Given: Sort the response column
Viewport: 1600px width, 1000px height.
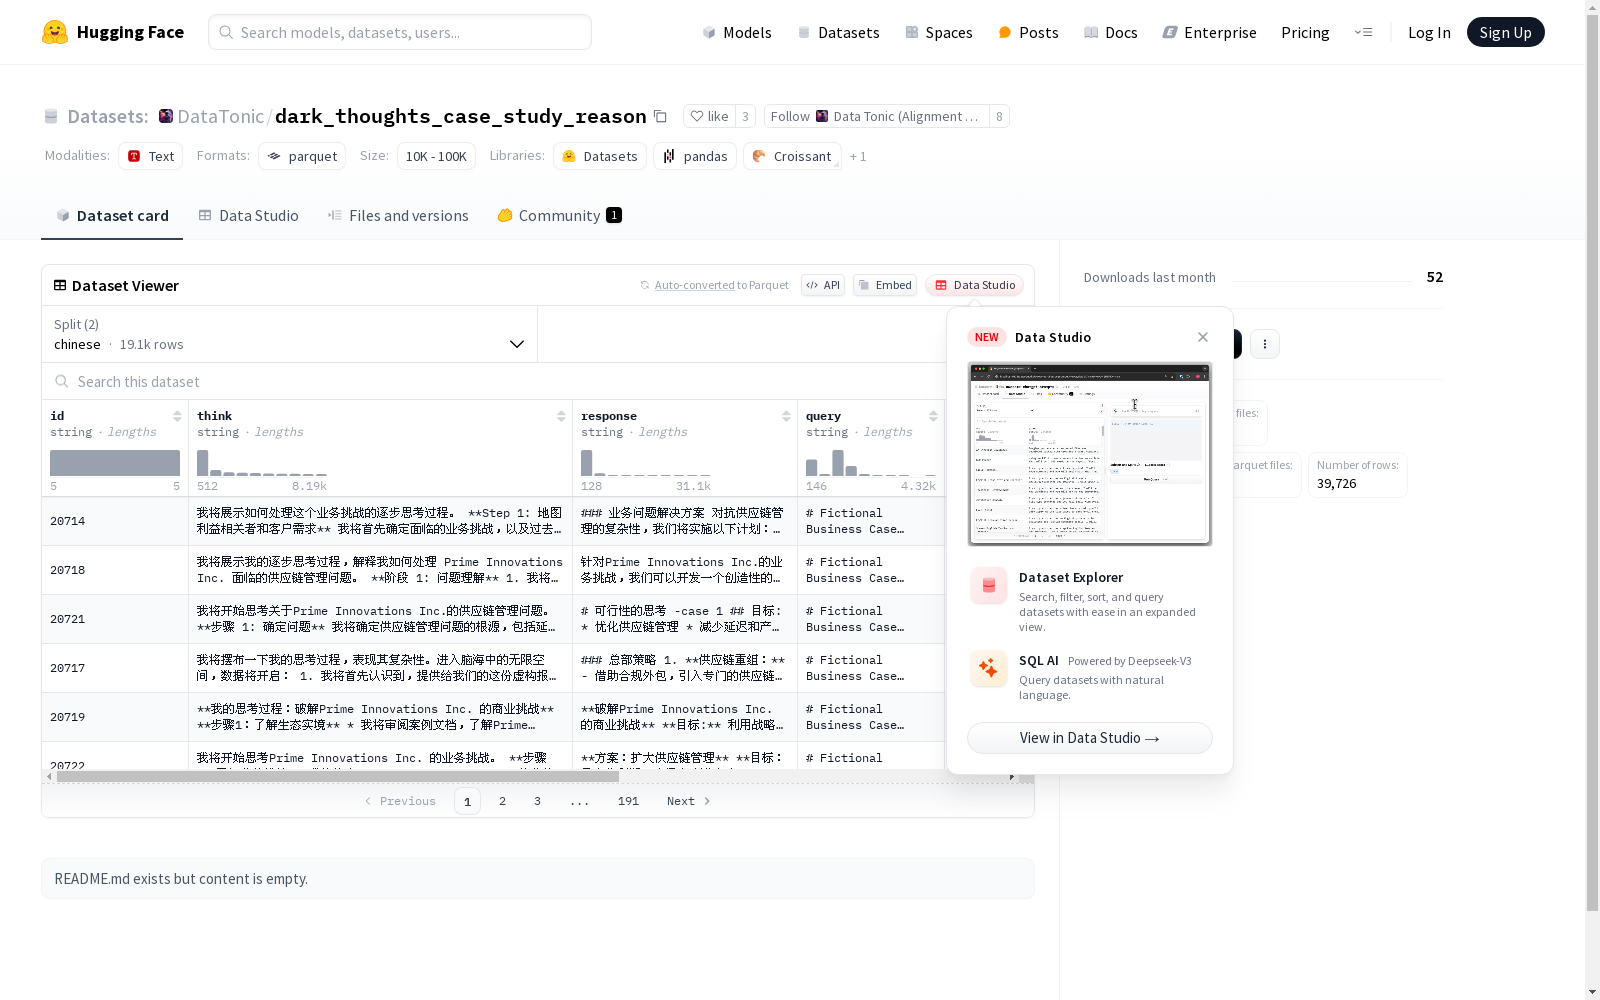Looking at the screenshot, I should pyautogui.click(x=786, y=416).
